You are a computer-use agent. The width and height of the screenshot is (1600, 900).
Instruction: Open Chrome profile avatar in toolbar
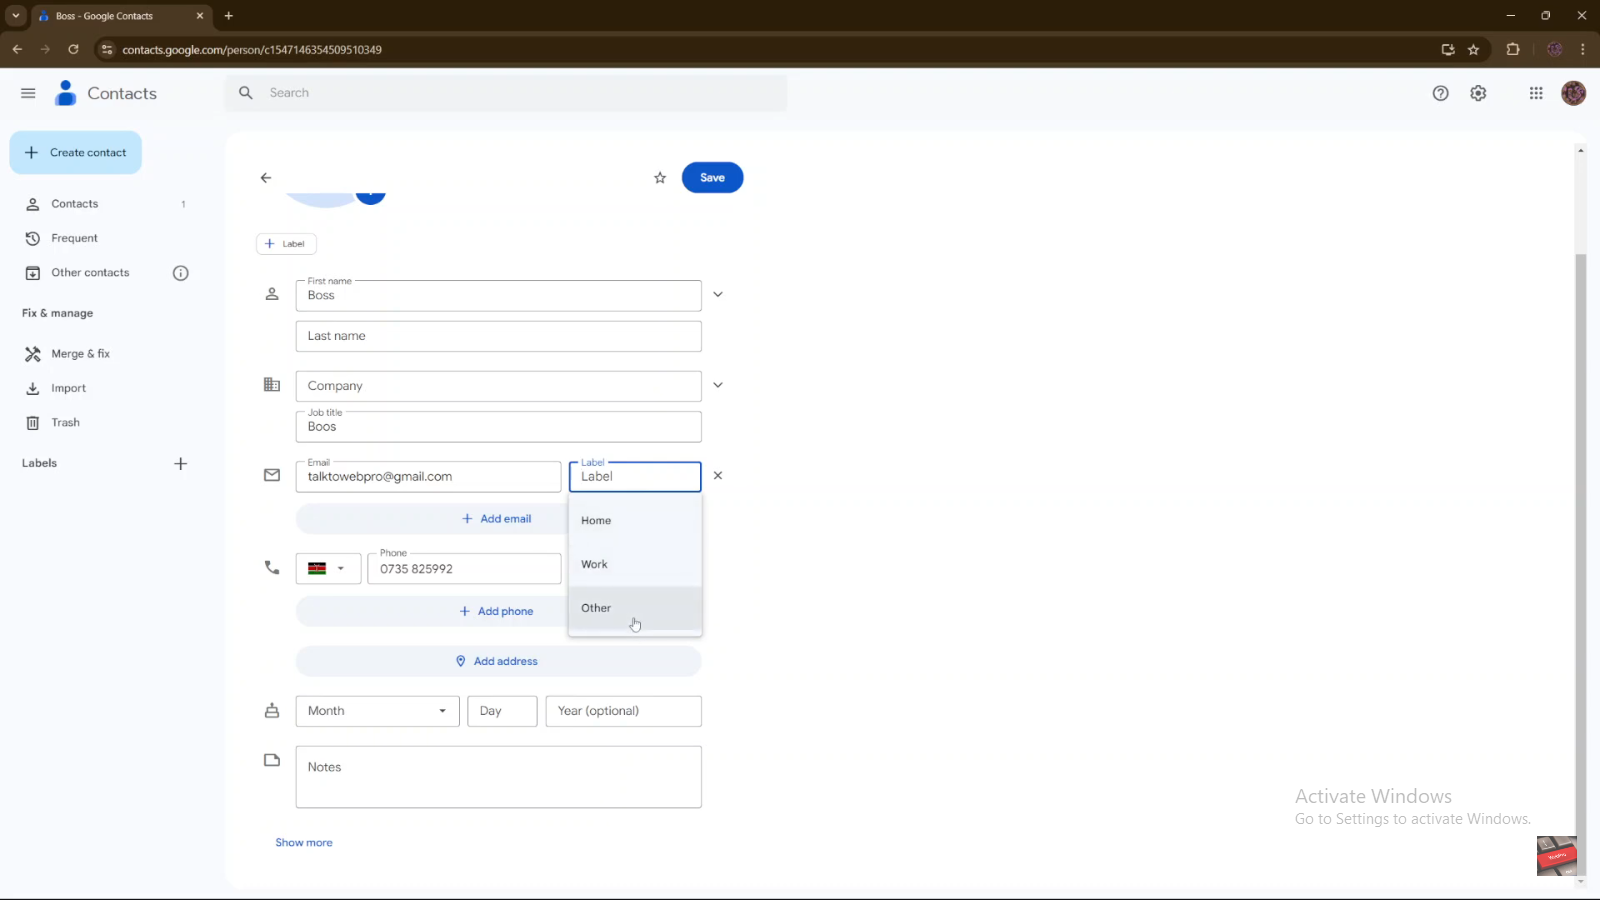[1554, 49]
